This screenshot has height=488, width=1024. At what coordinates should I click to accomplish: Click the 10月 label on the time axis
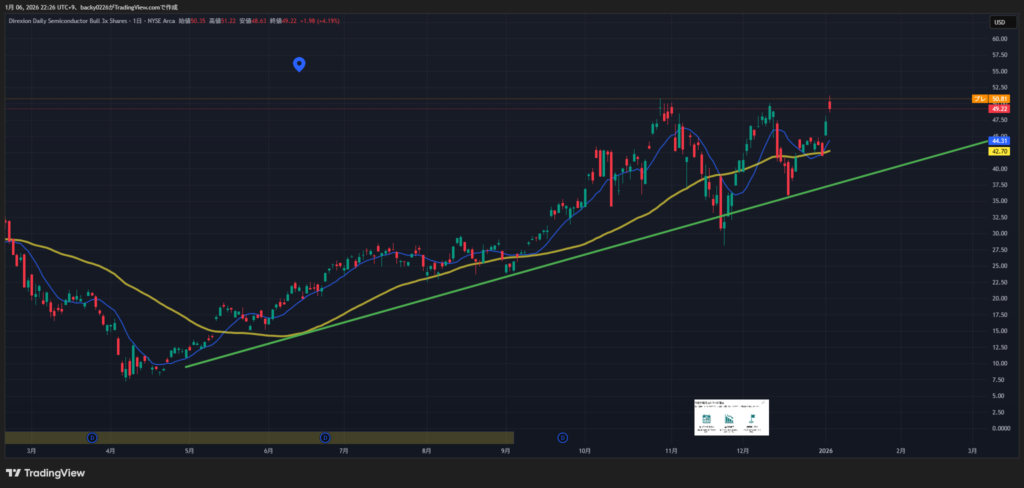(585, 452)
